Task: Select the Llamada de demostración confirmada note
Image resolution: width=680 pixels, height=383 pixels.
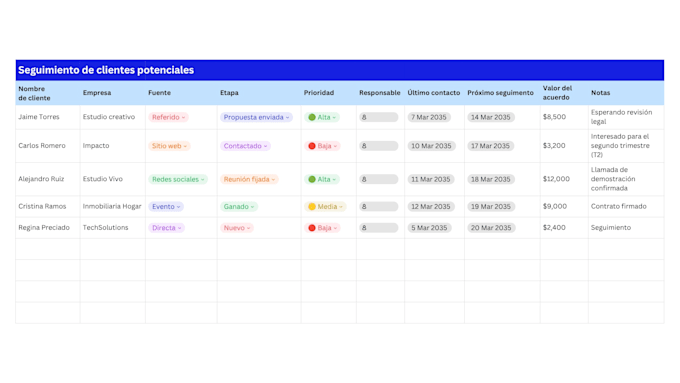Action: click(613, 179)
